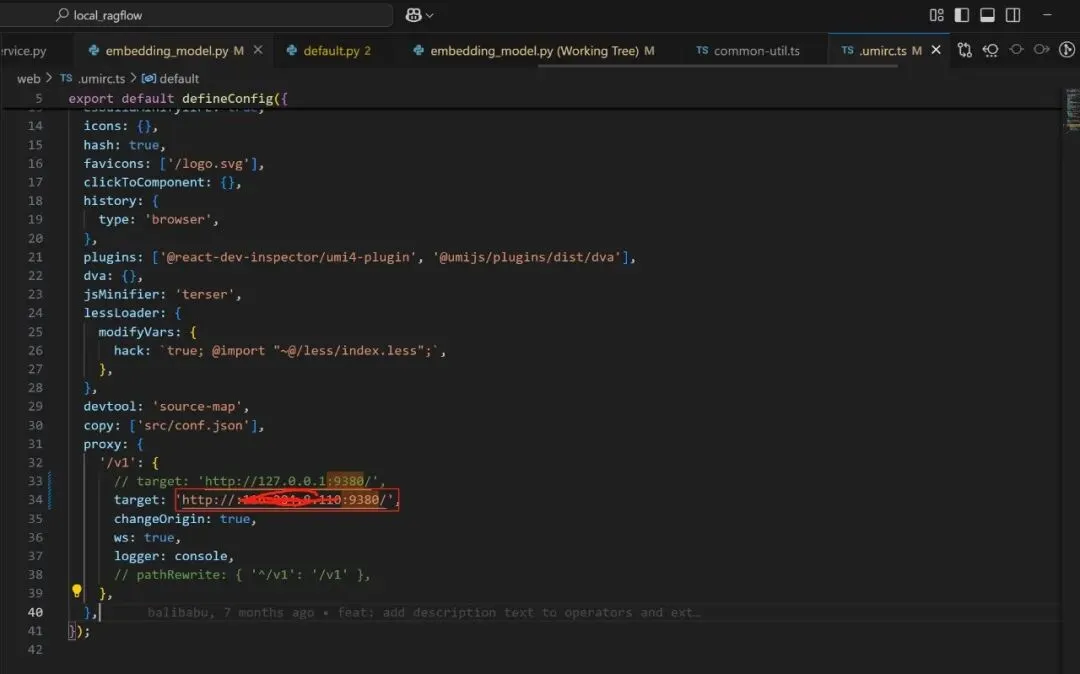The image size is (1080, 674).
Task: Click the middle commit navigation icon
Action: click(x=1016, y=50)
